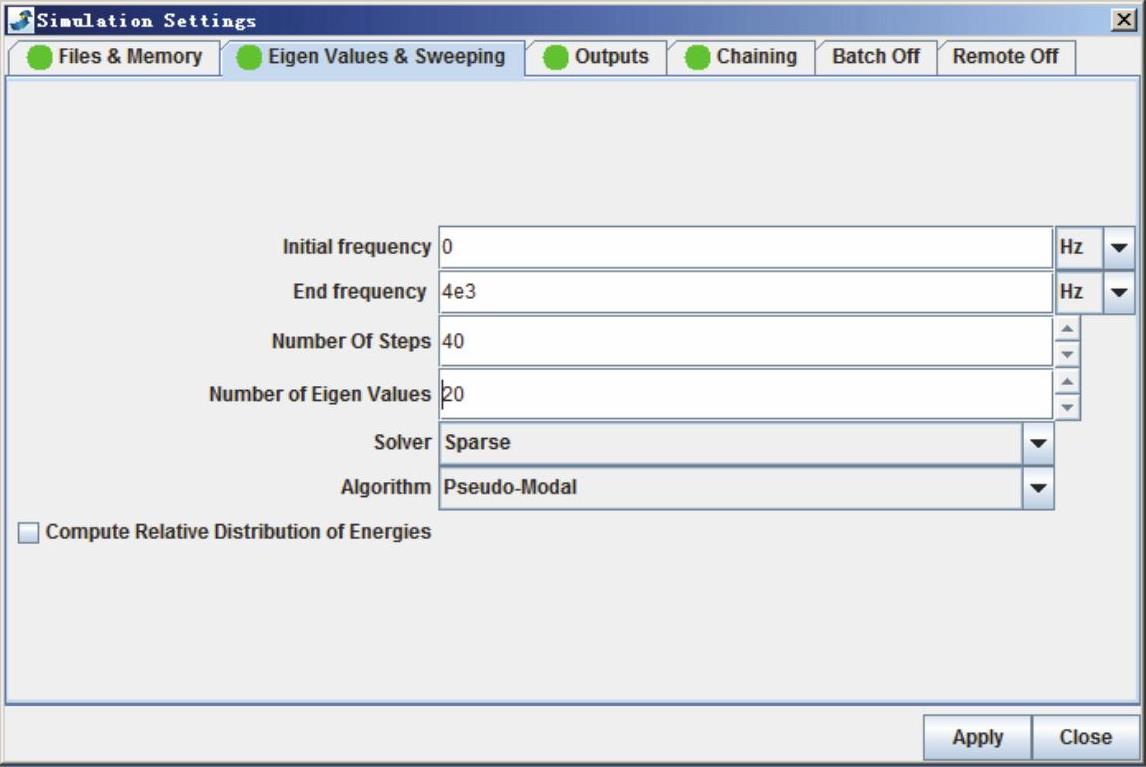The height and width of the screenshot is (767, 1146).
Task: Select the Eigen Values & Sweeping tab
Action: pyautogui.click(x=386, y=57)
